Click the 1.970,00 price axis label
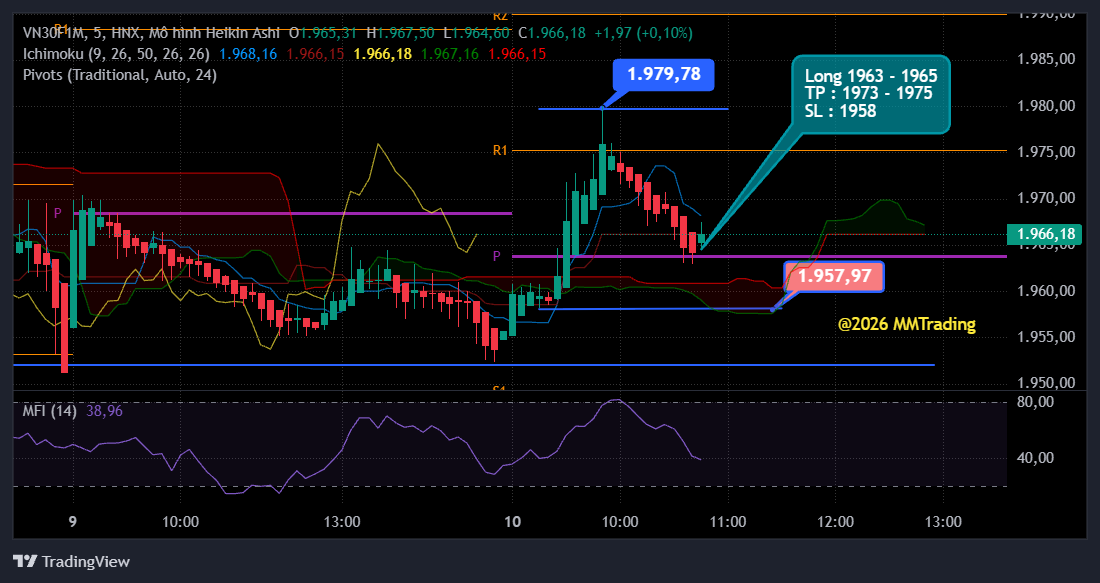This screenshot has height=583, width=1100. click(1047, 199)
